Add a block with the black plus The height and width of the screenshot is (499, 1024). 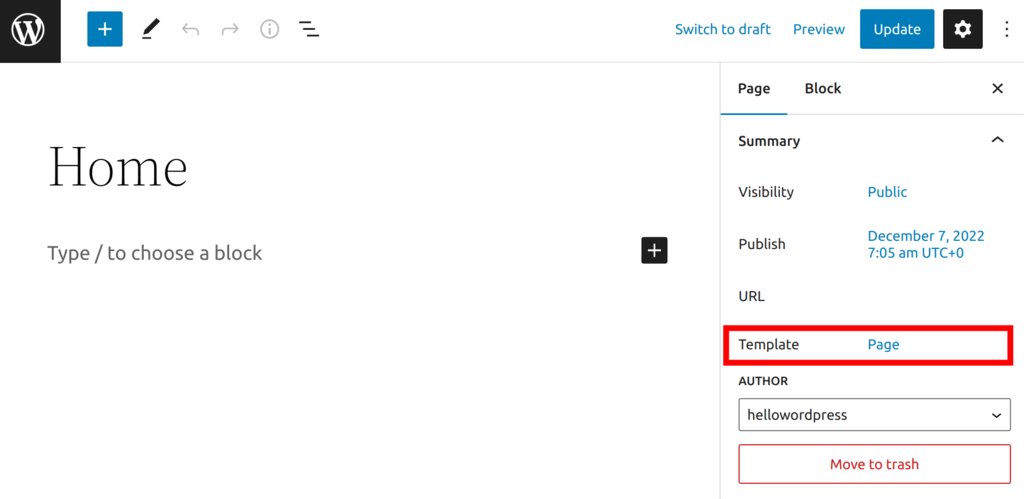pos(654,250)
